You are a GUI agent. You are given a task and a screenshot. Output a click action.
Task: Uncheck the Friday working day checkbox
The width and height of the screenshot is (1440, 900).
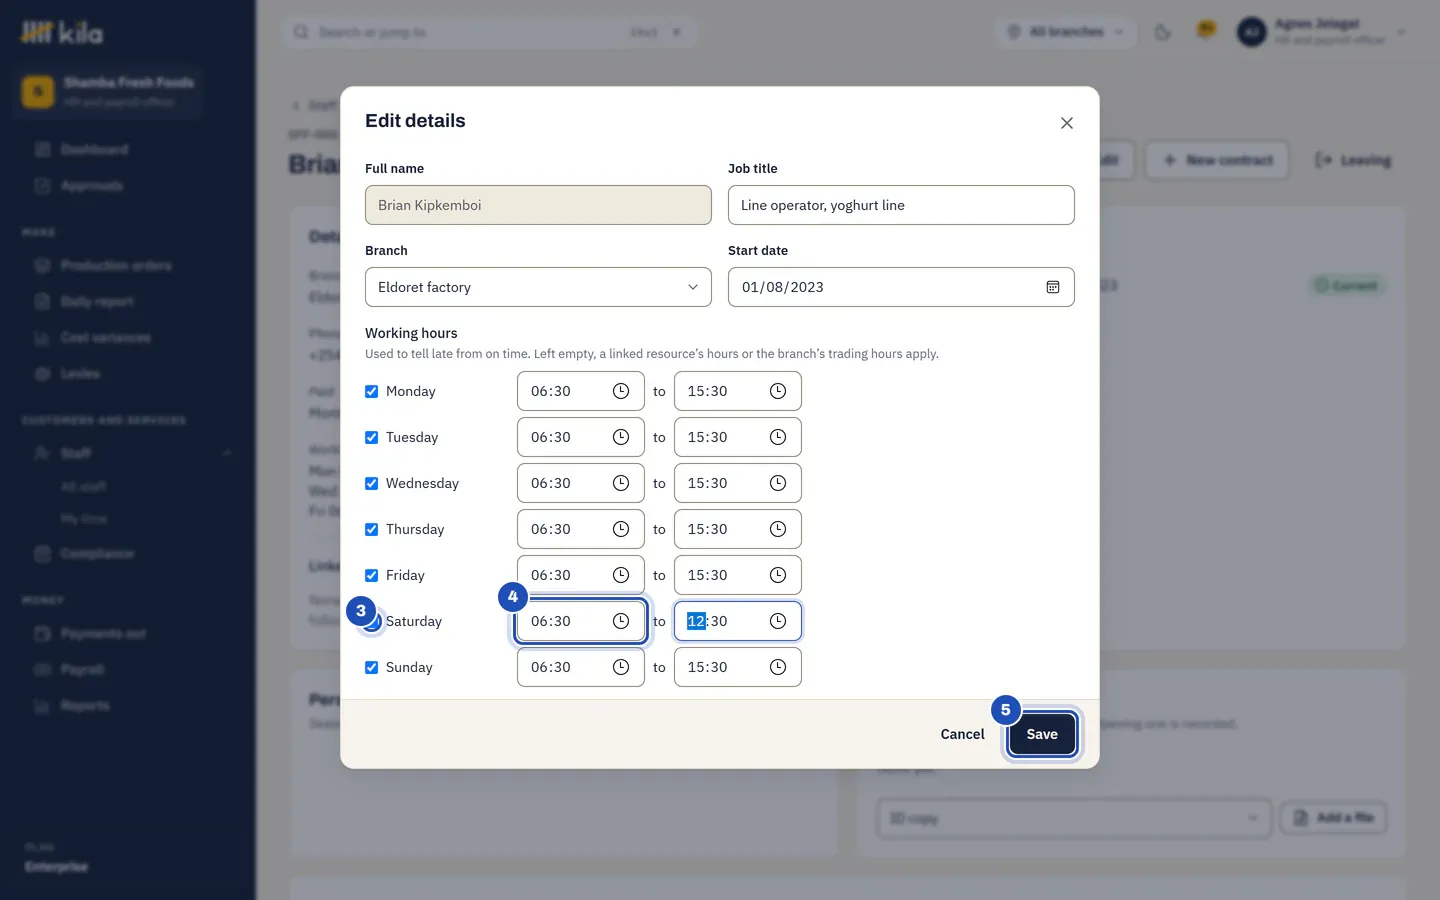(x=372, y=575)
